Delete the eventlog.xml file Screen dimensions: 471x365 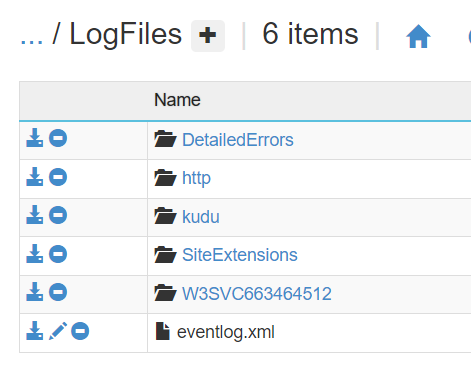click(x=80, y=331)
